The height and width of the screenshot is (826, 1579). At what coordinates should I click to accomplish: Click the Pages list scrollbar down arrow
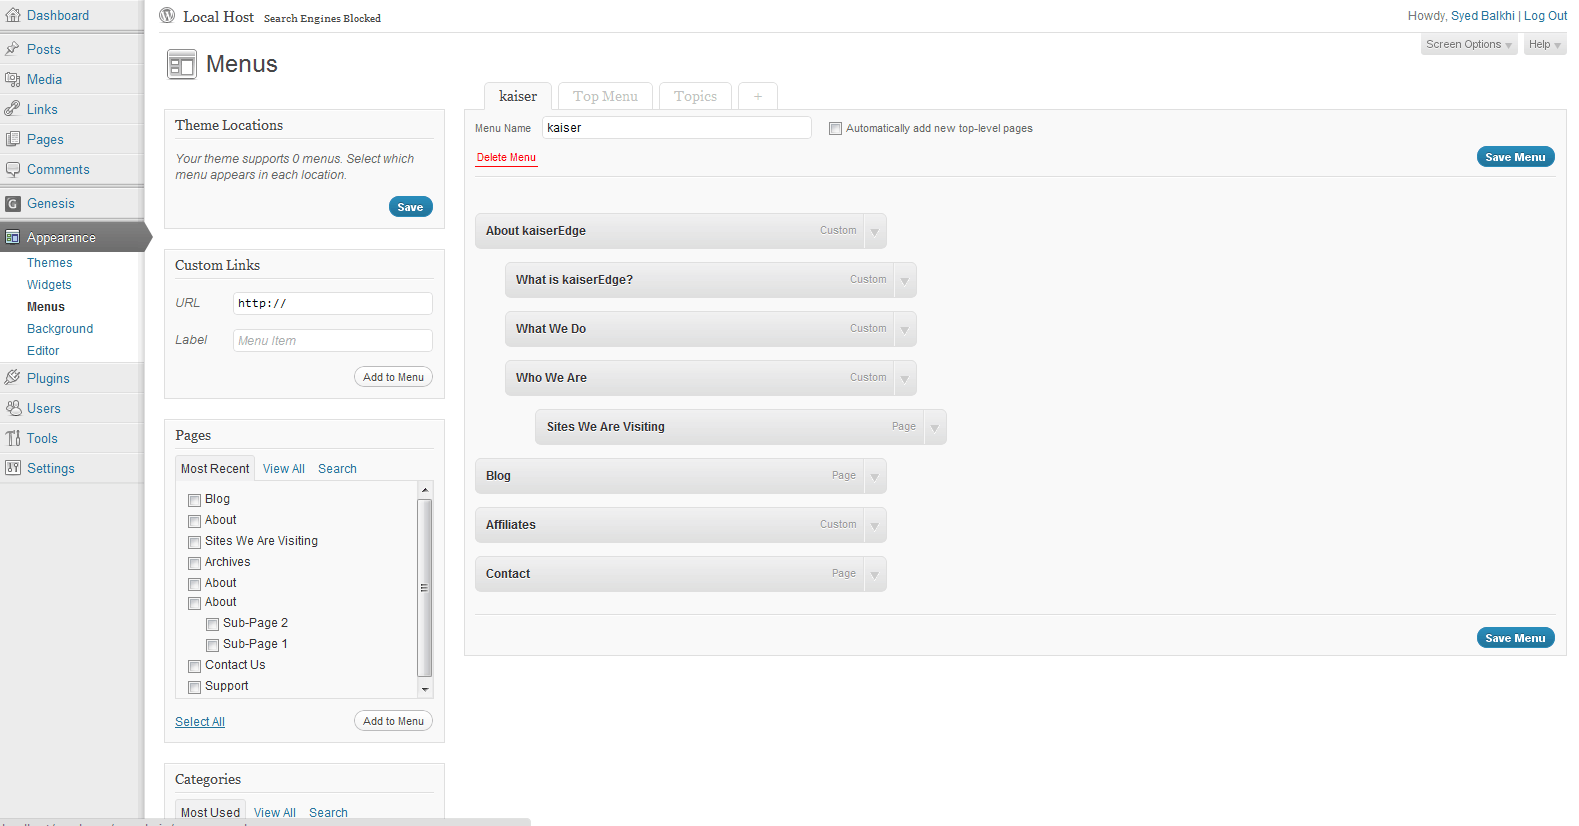[425, 689]
